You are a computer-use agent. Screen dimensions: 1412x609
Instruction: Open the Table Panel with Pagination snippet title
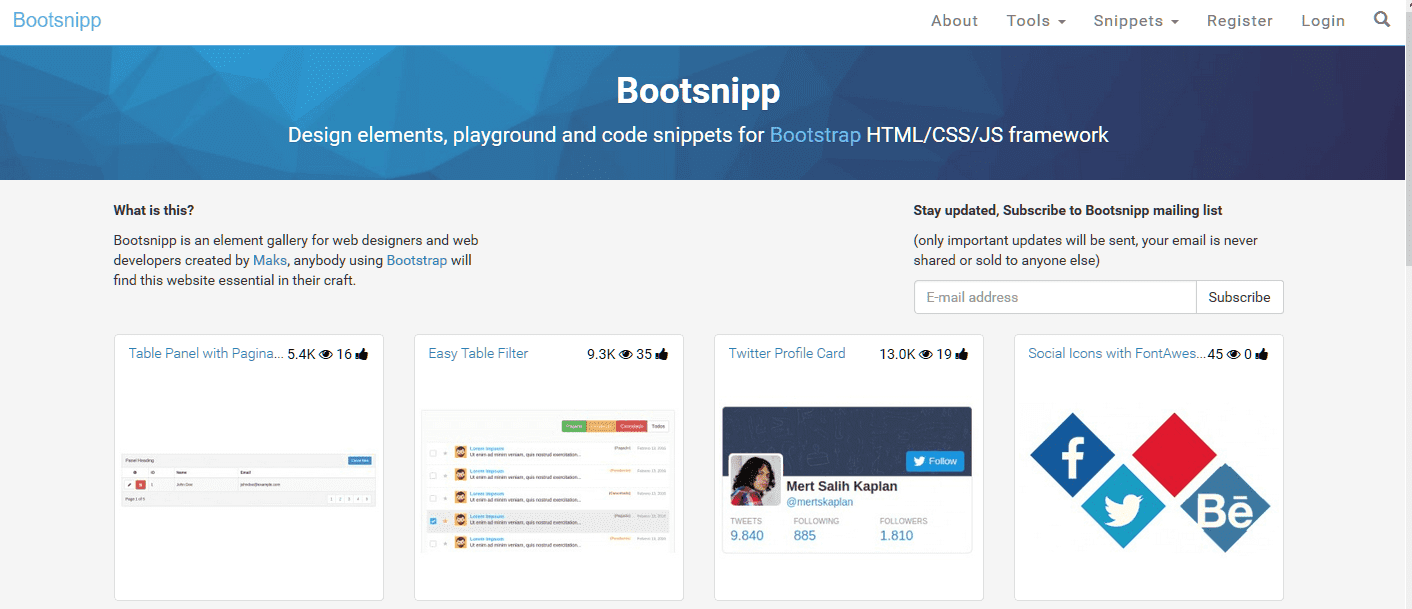(x=206, y=353)
